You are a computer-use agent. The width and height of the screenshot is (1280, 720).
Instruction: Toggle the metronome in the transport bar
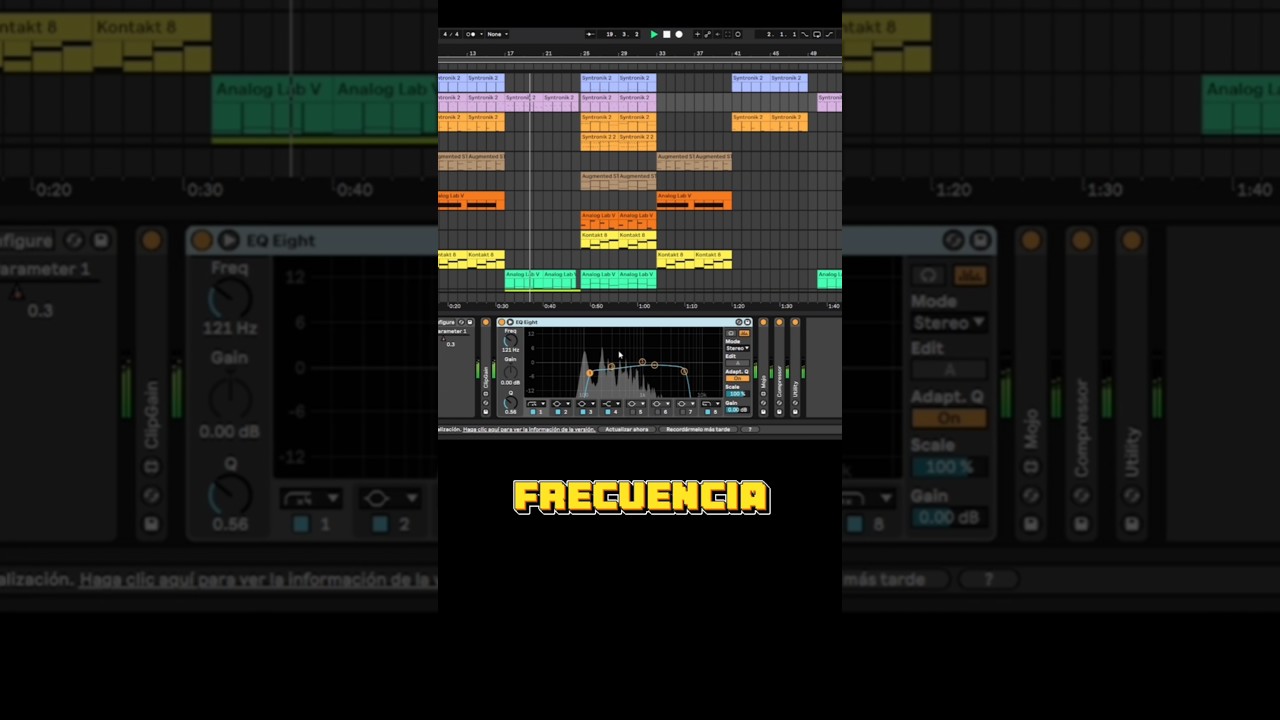[x=470, y=34]
